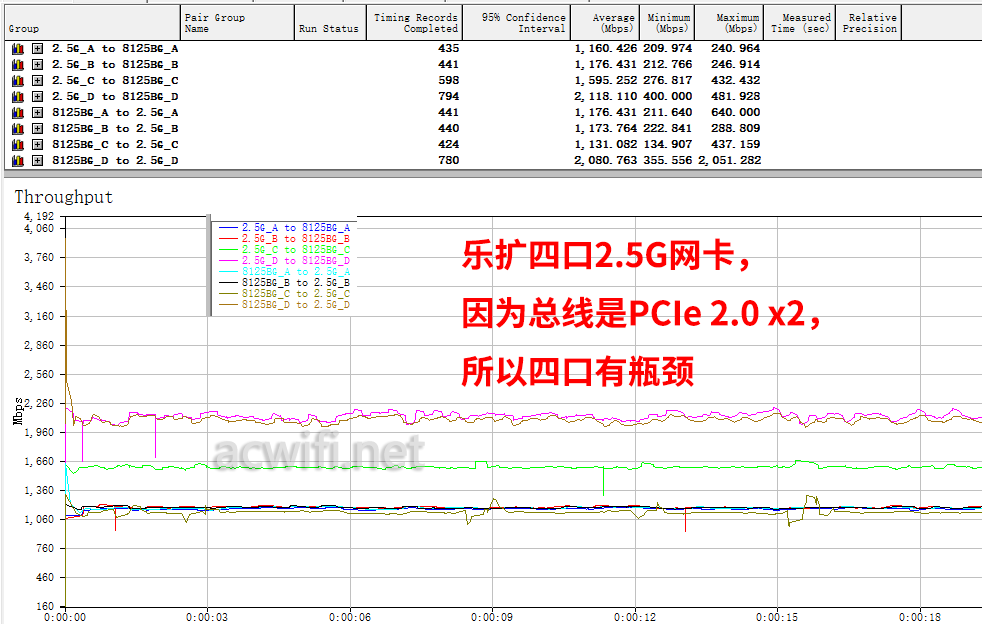Click the average value 1,160.426
The width and height of the screenshot is (982, 624).
tap(606, 48)
